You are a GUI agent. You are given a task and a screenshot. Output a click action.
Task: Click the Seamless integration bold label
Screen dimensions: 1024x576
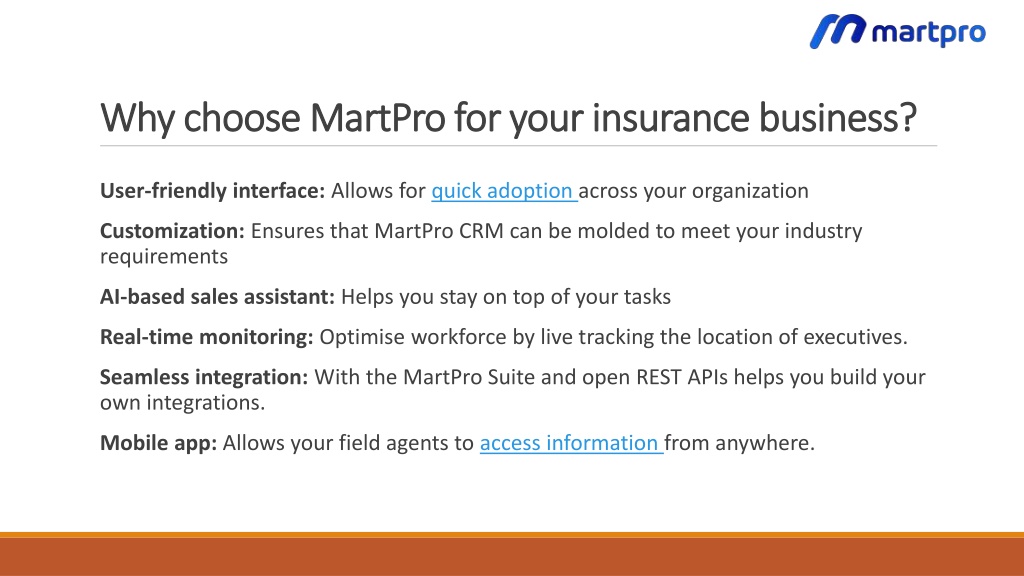[x=204, y=377]
